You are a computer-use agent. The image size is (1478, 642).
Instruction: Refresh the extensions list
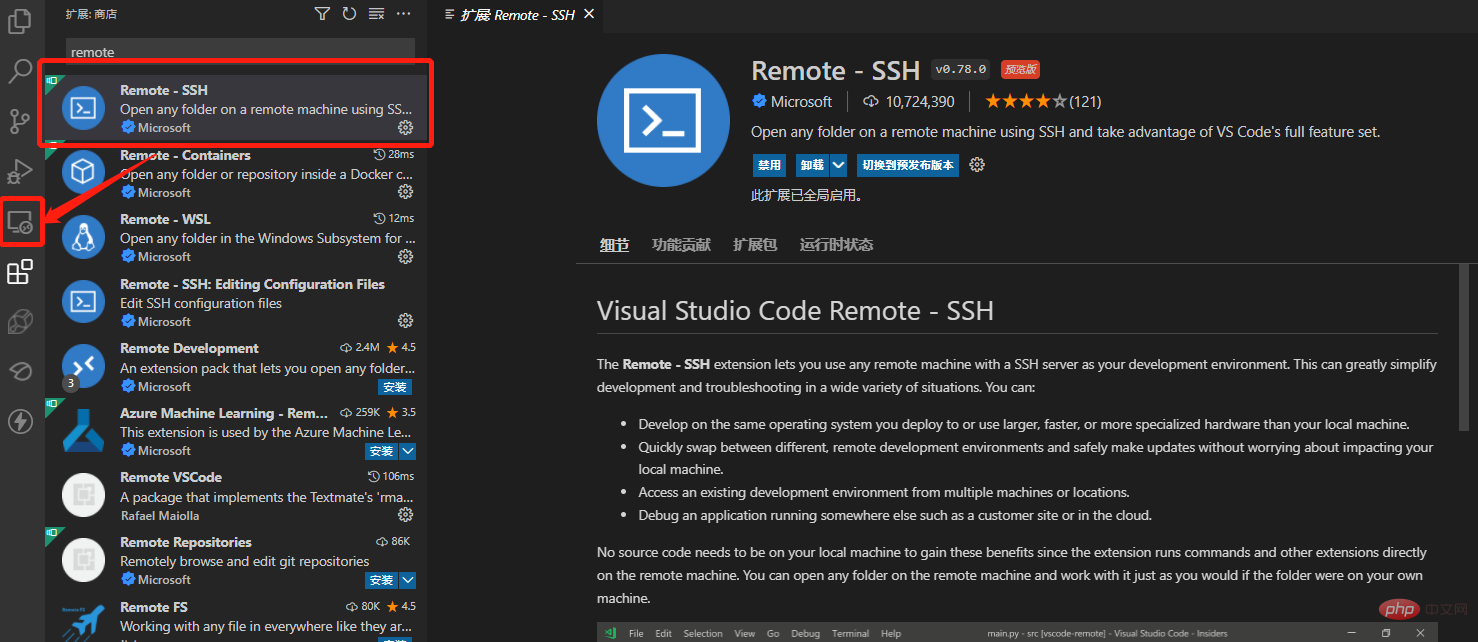tap(349, 14)
